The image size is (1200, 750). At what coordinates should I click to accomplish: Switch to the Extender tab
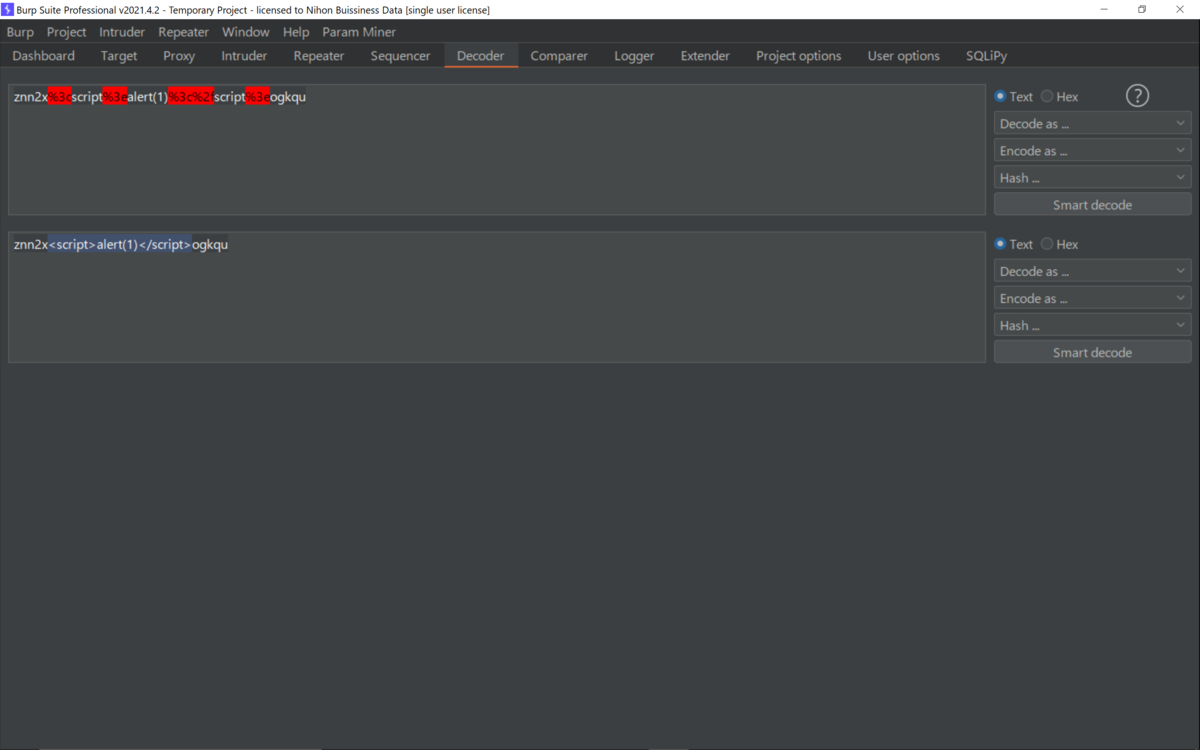pyautogui.click(x=705, y=56)
